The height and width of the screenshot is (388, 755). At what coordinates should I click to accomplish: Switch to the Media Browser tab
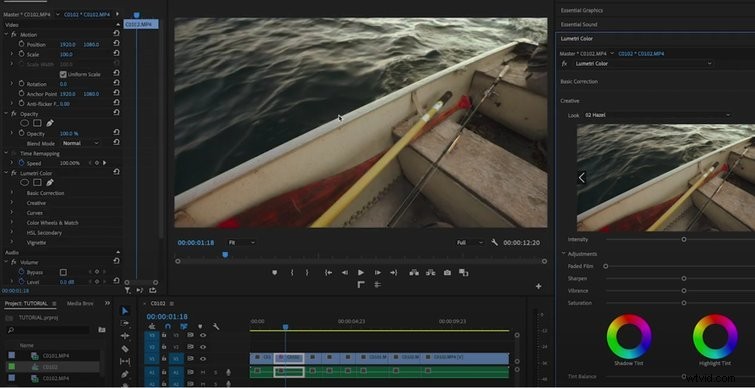click(x=80, y=304)
